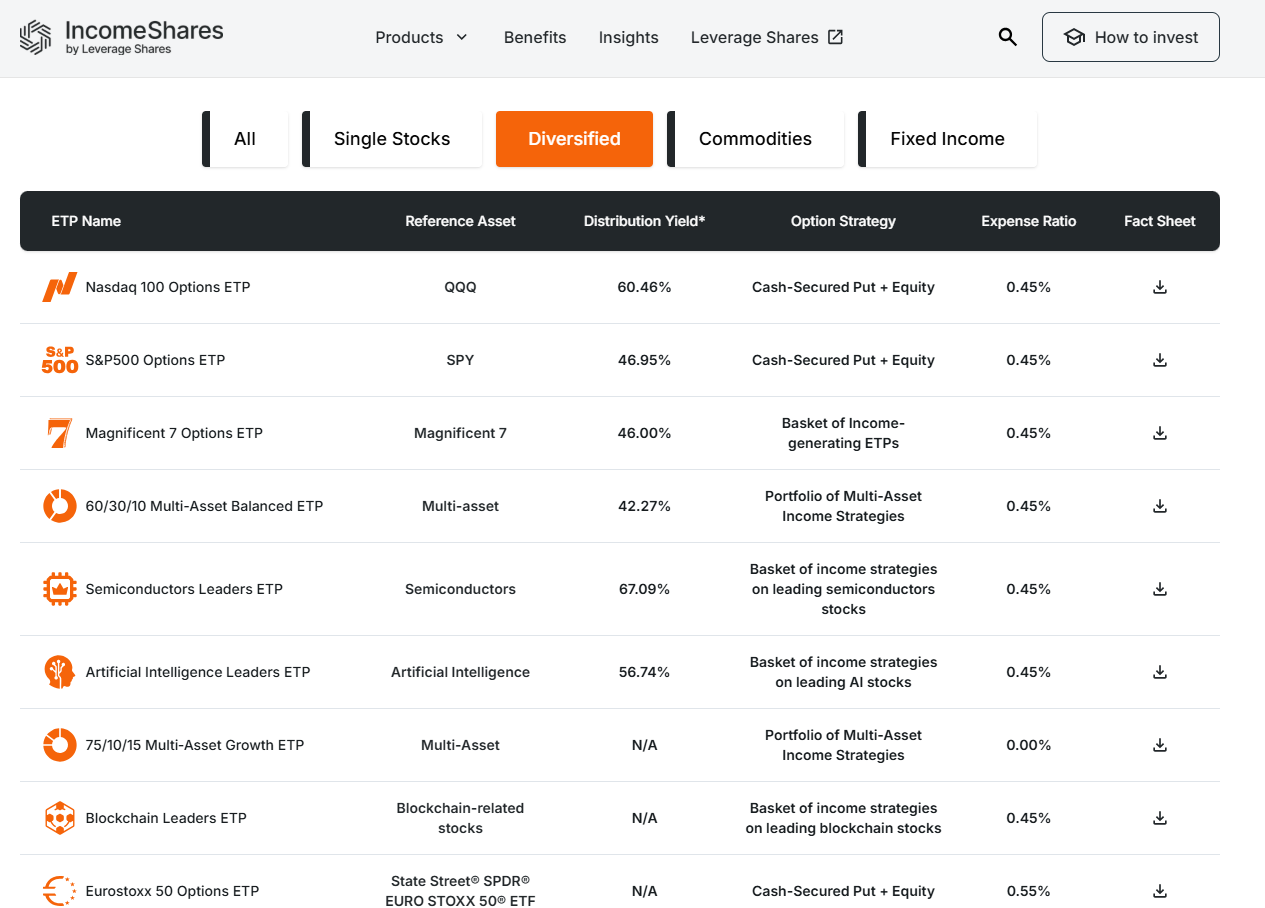This screenshot has width=1265, height=908.
Task: Download the Magnificent 7 Options ETP fact sheet
Action: point(1160,433)
